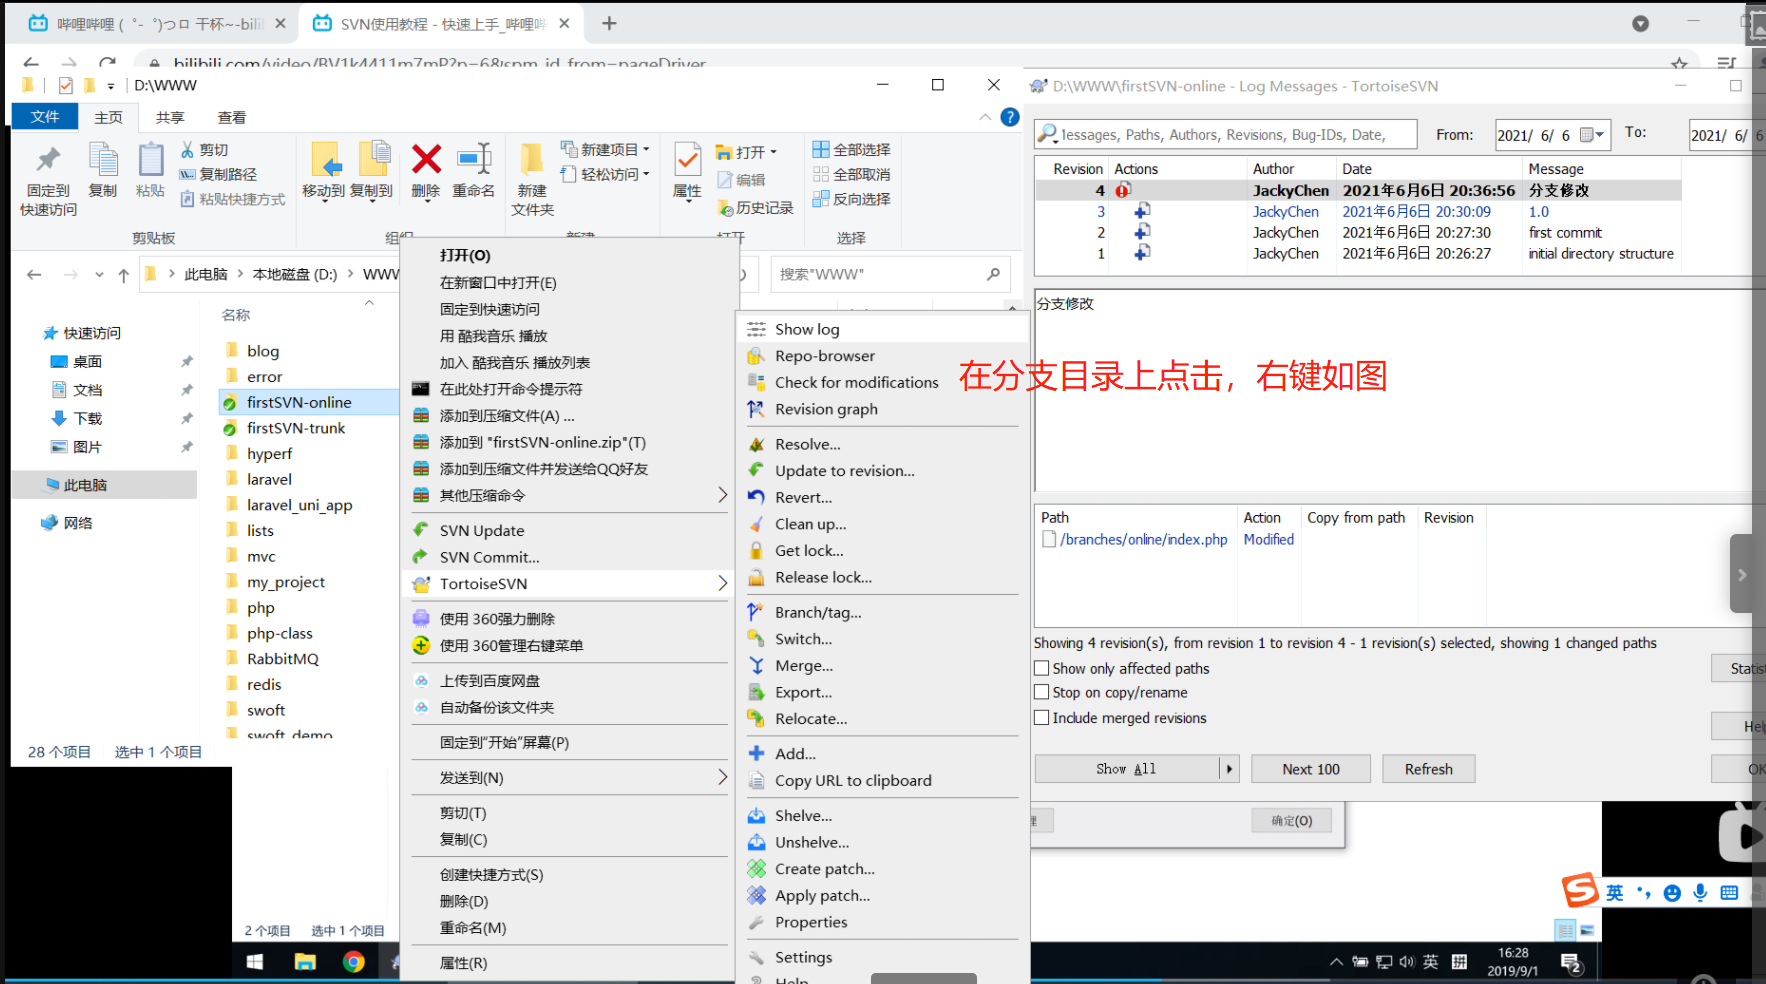Image resolution: width=1766 pixels, height=984 pixels.
Task: Toggle Include merged revisions checkbox
Action: click(x=1042, y=717)
